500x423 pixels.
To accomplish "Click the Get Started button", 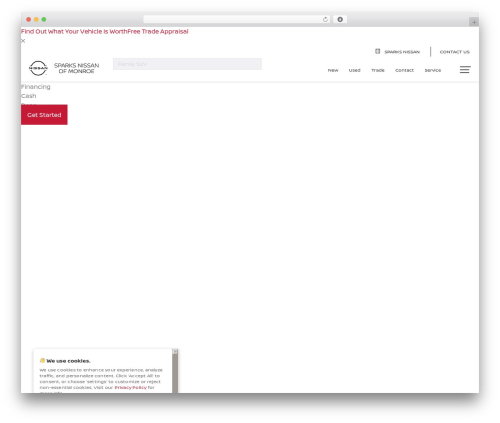I will point(44,115).
